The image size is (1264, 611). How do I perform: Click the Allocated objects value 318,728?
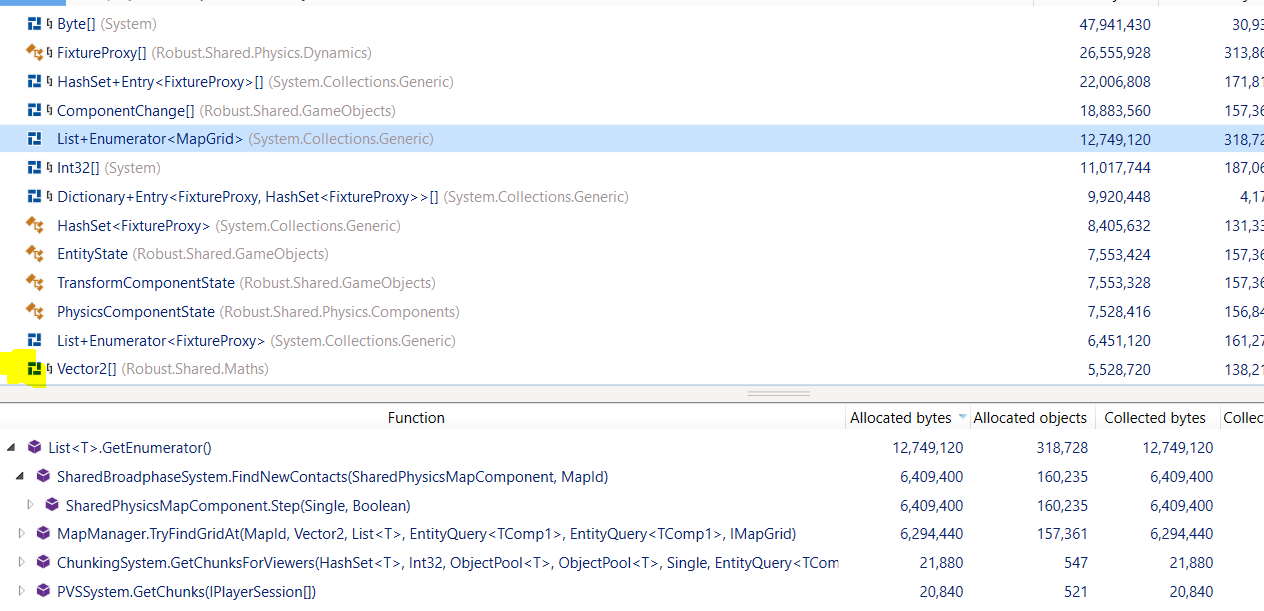click(x=1062, y=448)
